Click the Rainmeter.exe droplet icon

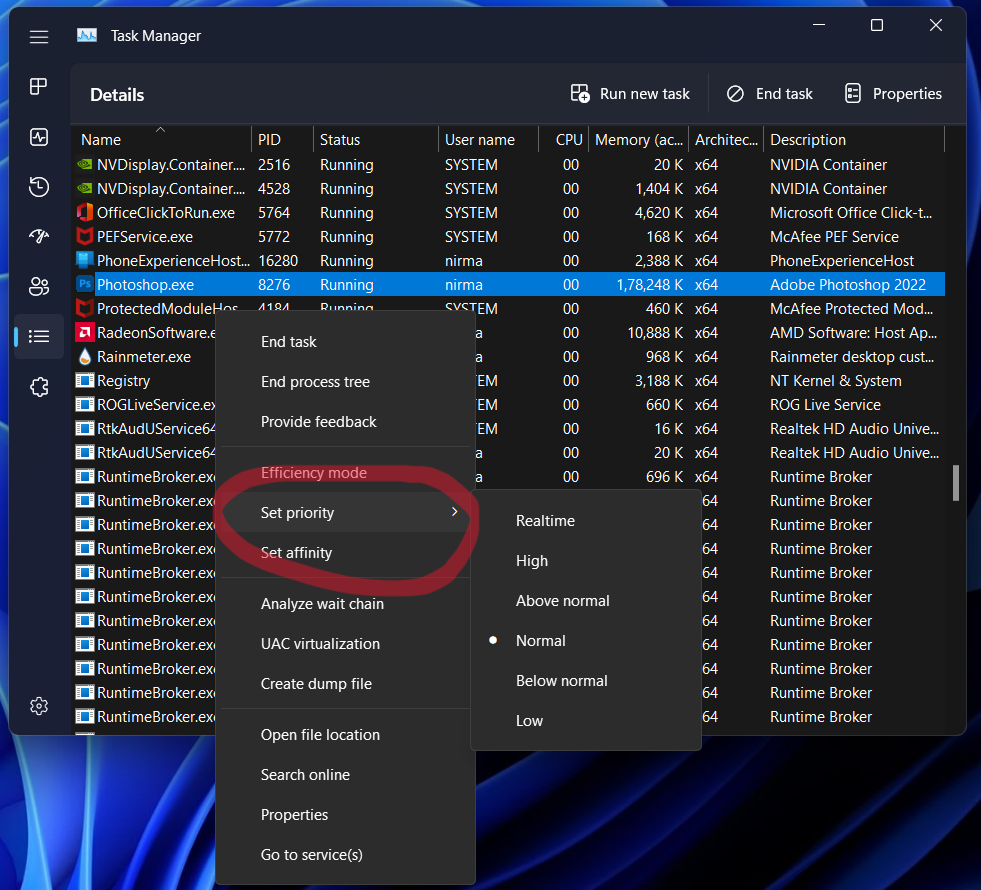coord(84,357)
